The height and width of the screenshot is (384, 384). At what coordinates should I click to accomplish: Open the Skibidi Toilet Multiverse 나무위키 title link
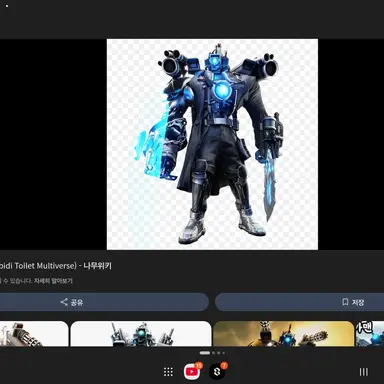pyautogui.click(x=56, y=266)
